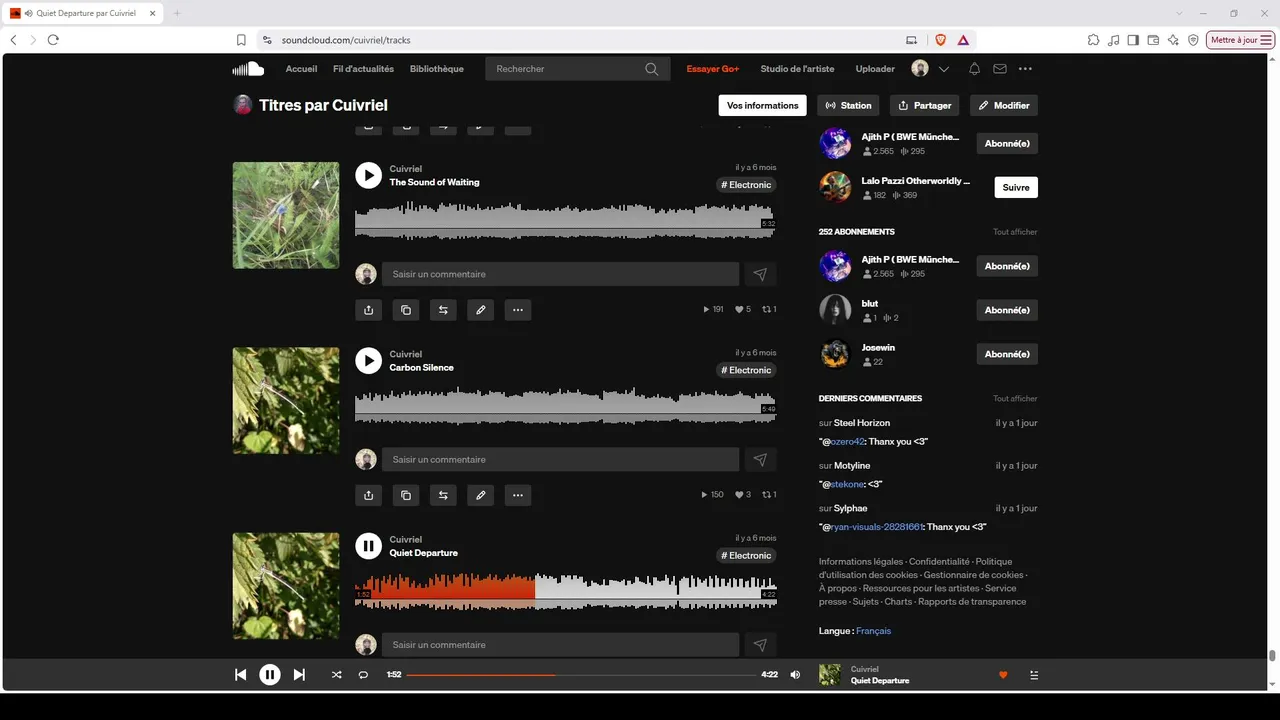Edit the Carbon Silence track

click(481, 495)
